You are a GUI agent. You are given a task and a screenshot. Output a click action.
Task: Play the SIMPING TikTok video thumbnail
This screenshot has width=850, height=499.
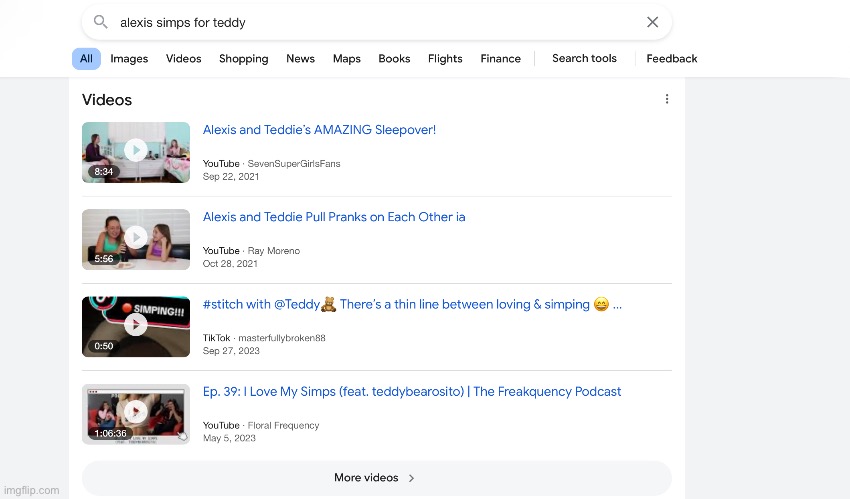[x=136, y=326]
